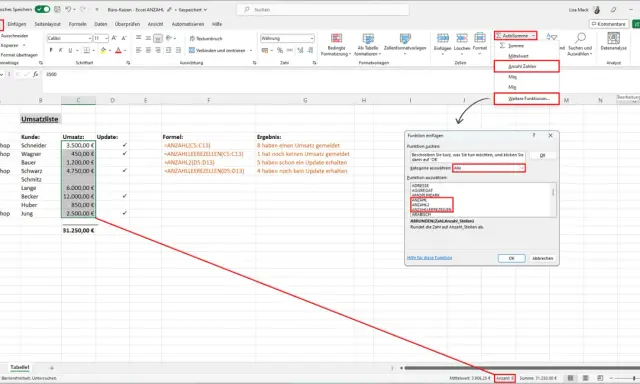Open the font color dropdown arrow
640x384 pixels.
point(124,51)
